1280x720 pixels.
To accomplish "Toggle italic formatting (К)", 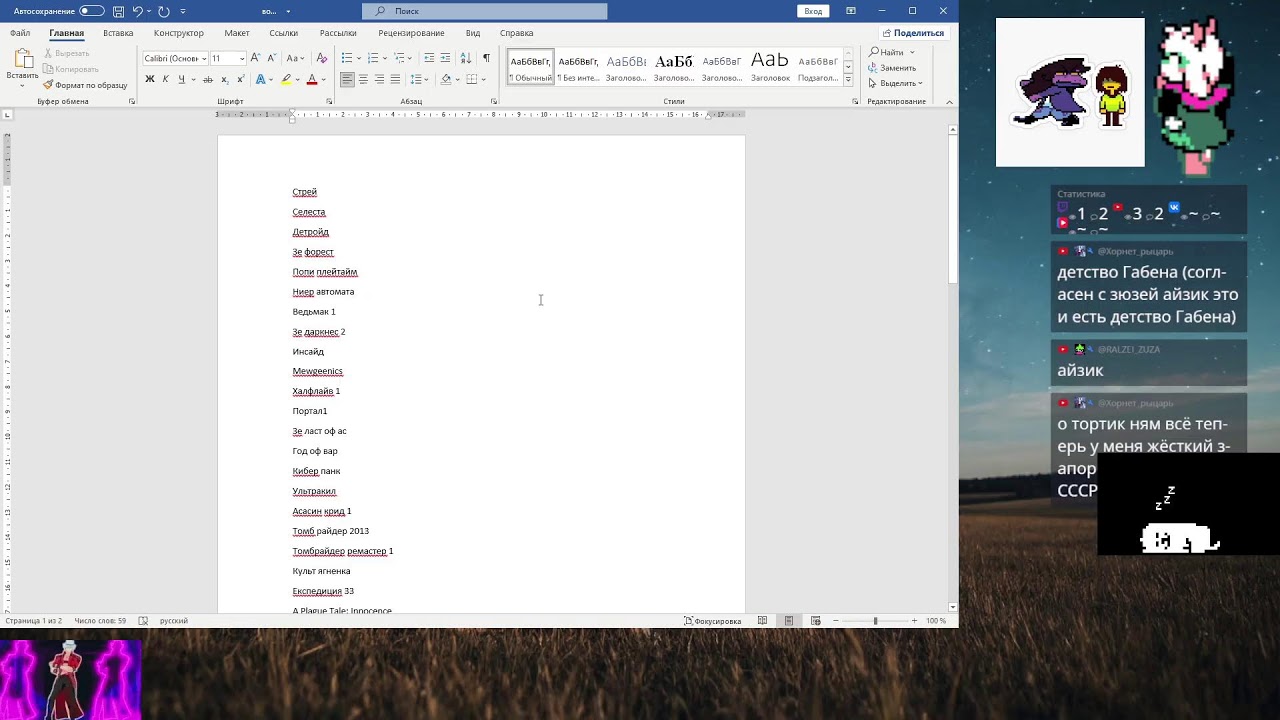I will (x=166, y=79).
